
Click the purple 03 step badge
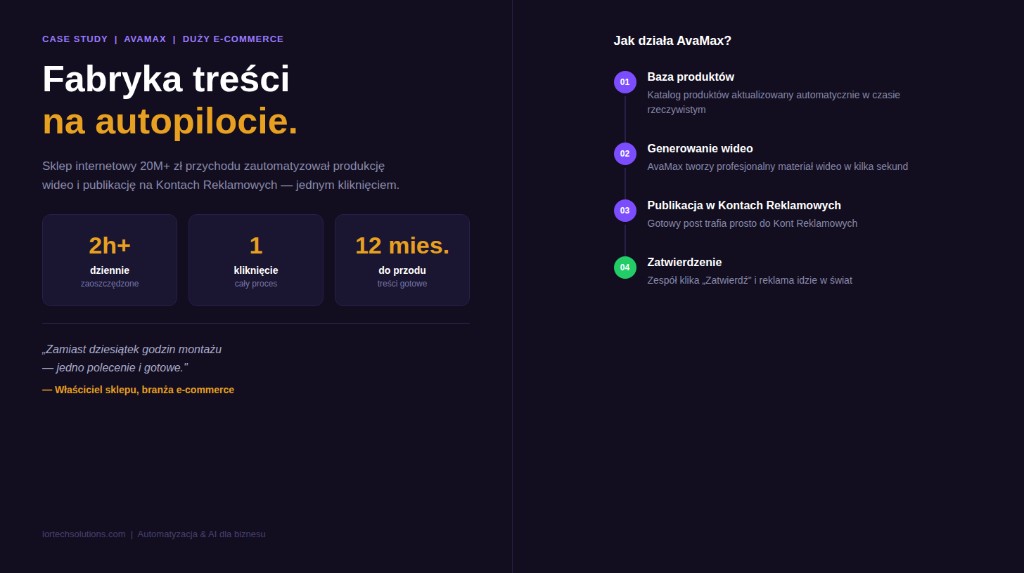(x=625, y=210)
